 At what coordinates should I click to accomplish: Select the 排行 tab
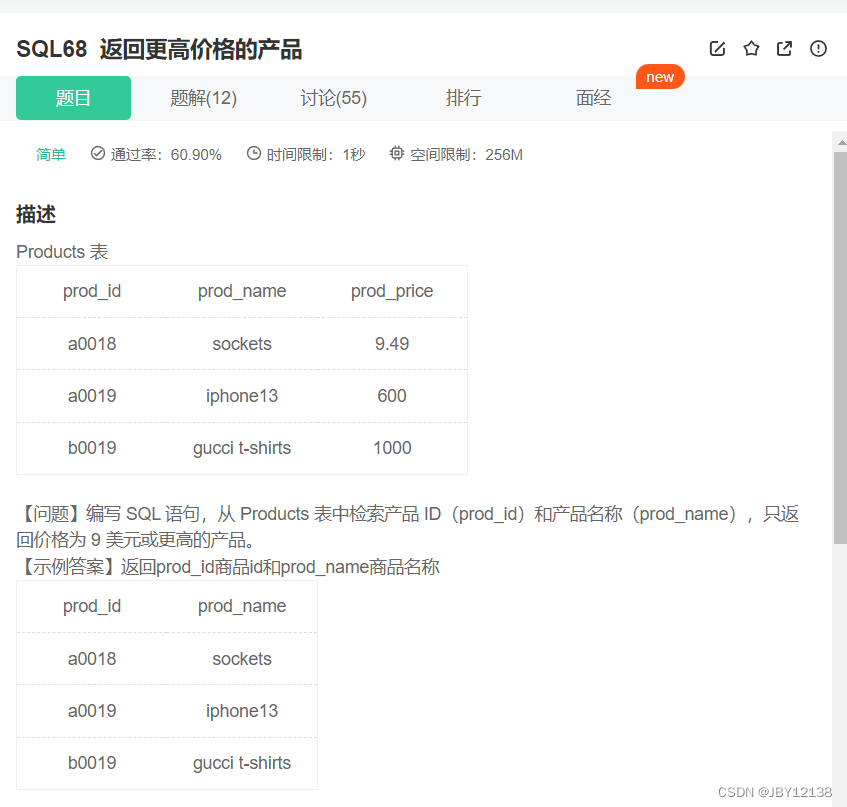click(x=463, y=98)
